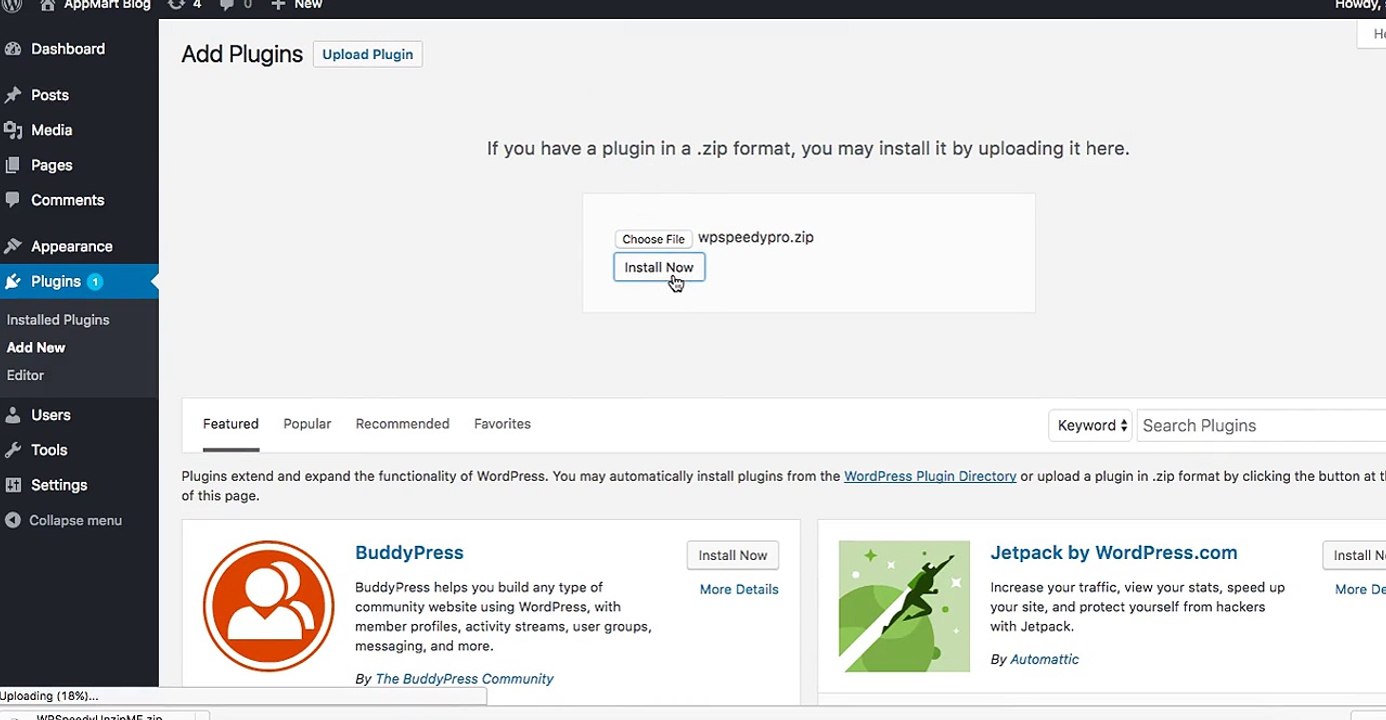Click the Upload Plugin button

coord(368,54)
